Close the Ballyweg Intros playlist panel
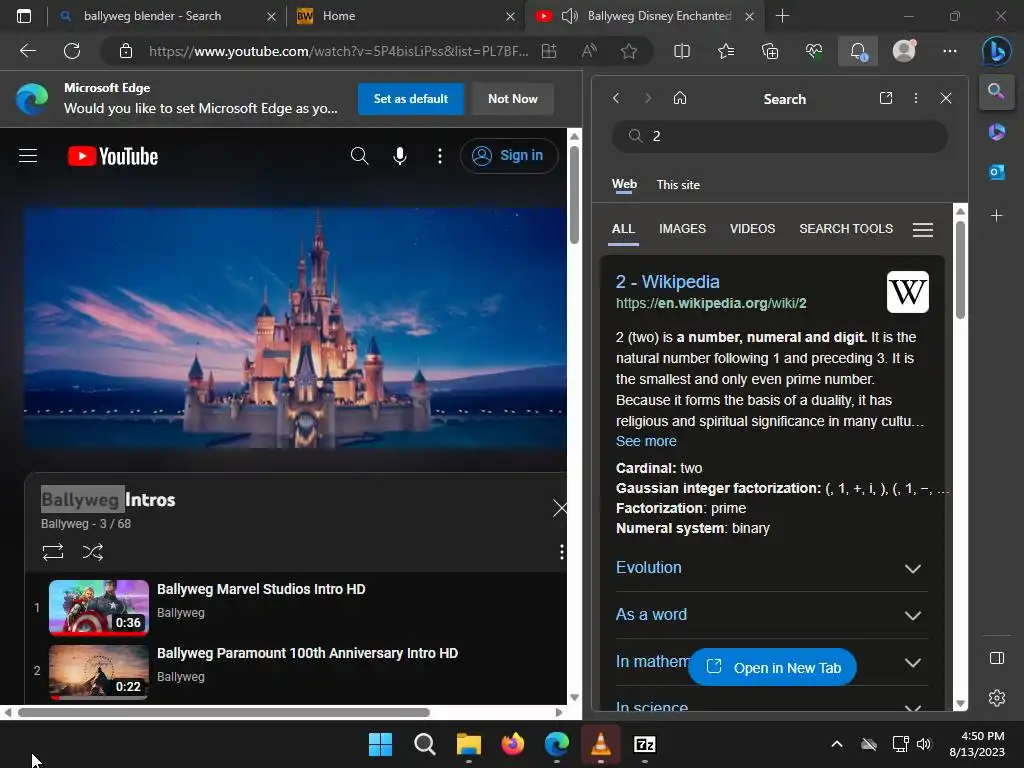The height and width of the screenshot is (768, 1024). pyautogui.click(x=560, y=508)
